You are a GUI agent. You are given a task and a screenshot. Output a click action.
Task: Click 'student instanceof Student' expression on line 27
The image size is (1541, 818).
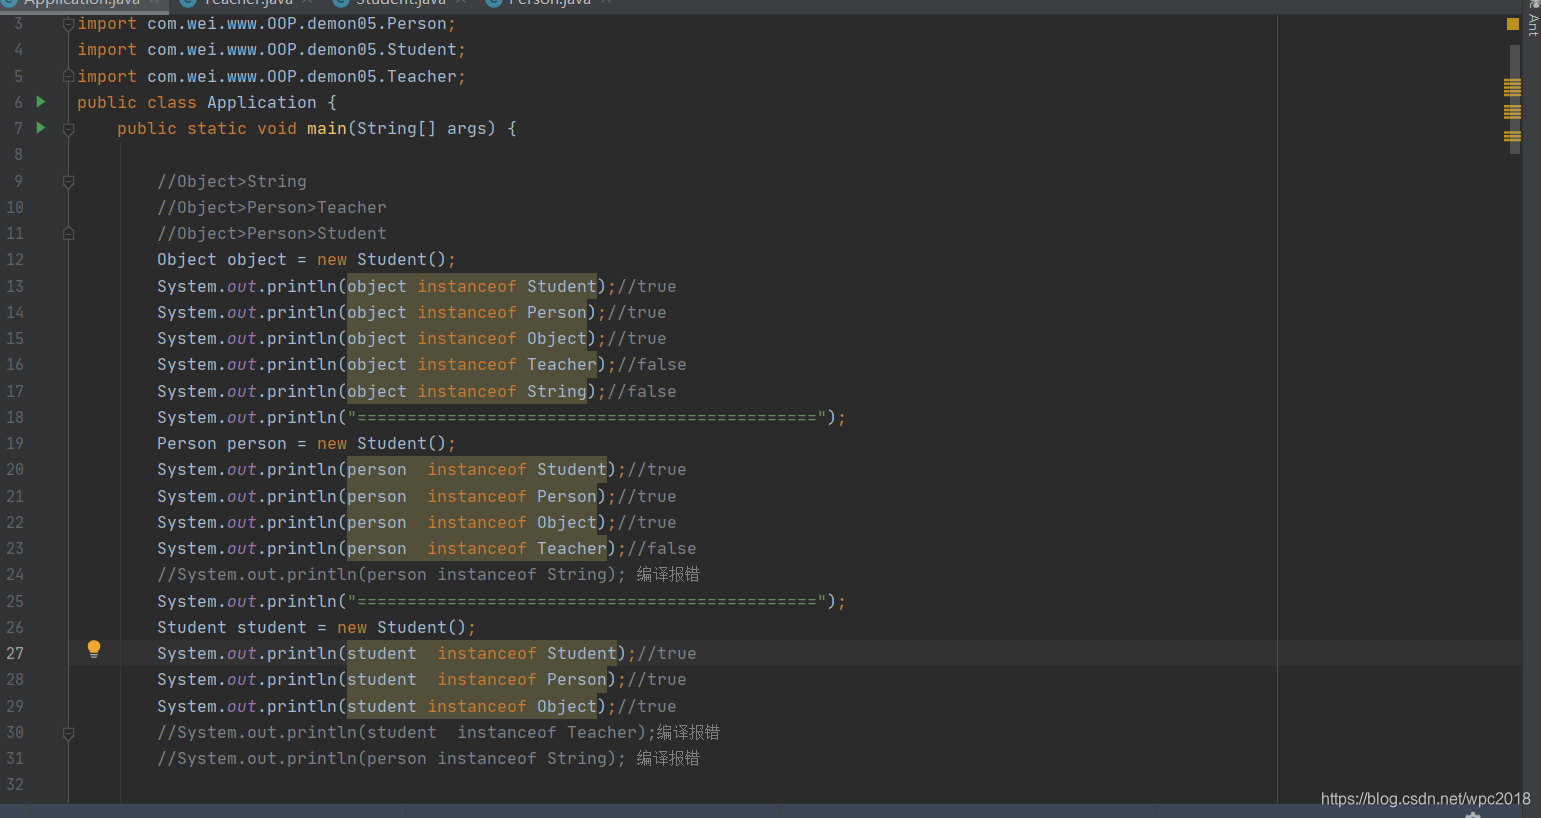(482, 654)
